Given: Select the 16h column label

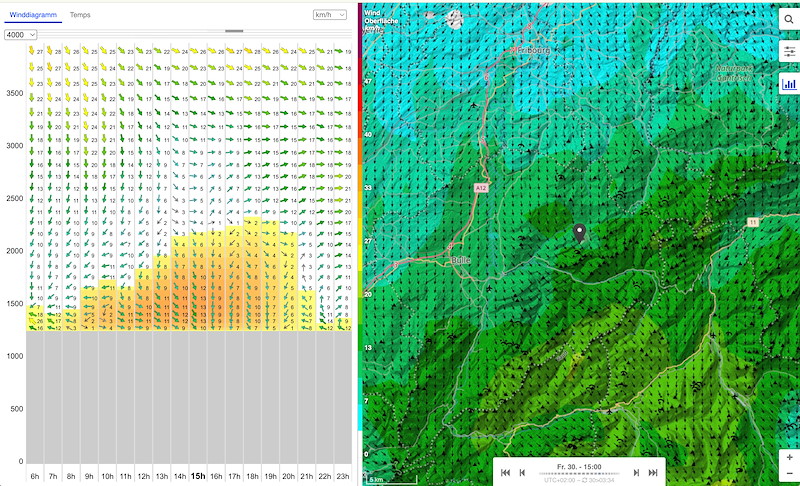Looking at the screenshot, I should [216, 476].
